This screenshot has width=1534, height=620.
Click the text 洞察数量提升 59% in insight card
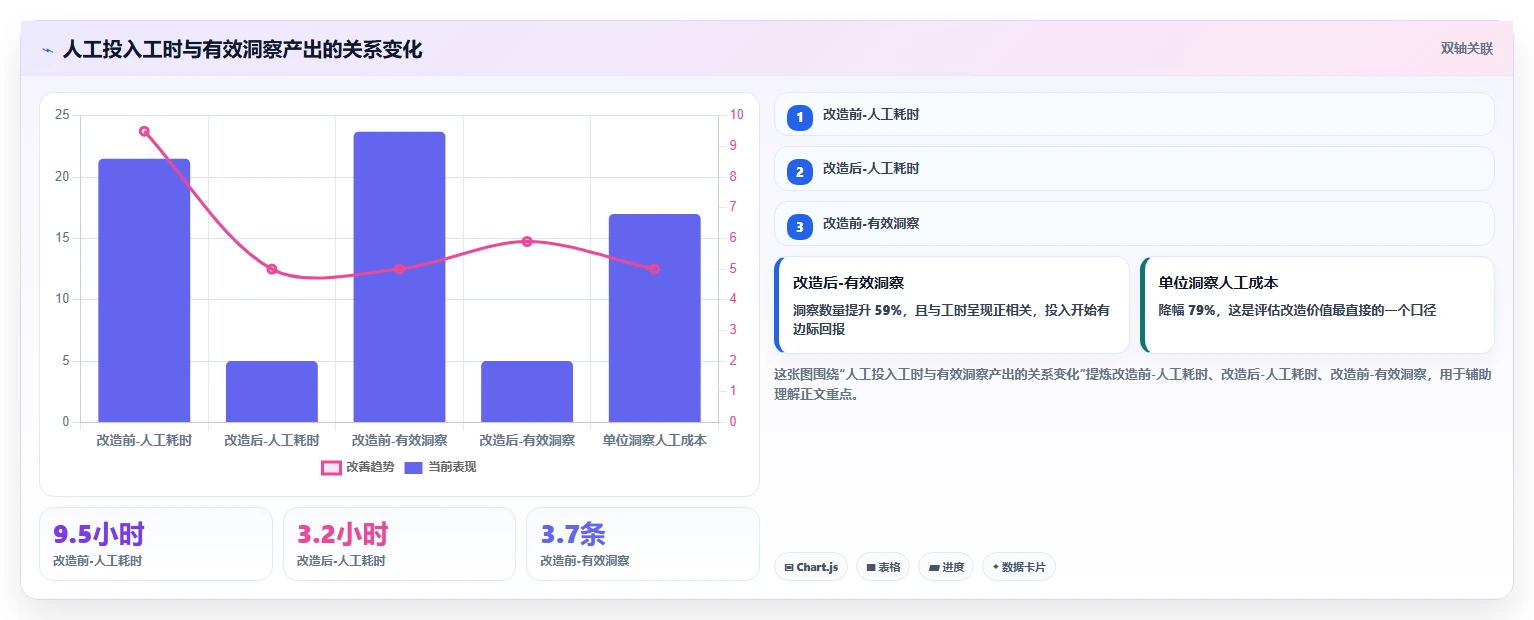pos(847,310)
